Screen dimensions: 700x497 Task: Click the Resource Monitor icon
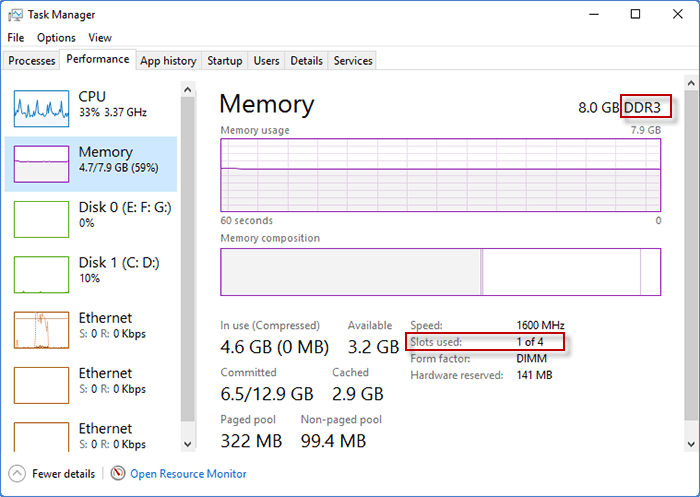119,473
